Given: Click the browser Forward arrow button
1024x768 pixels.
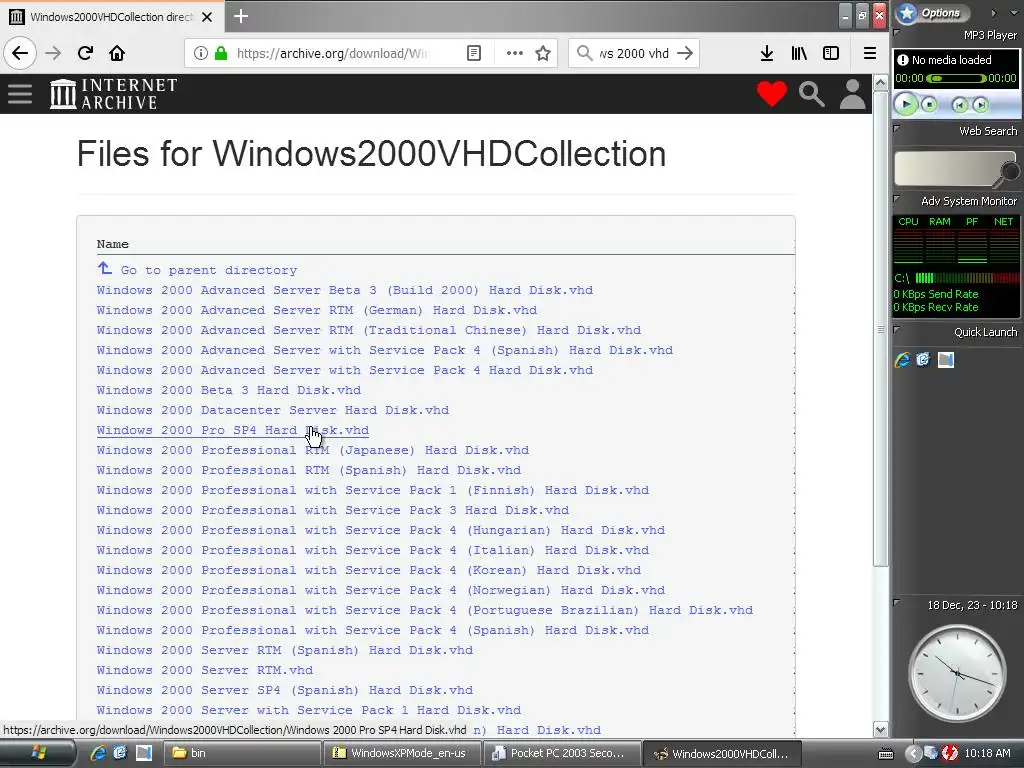Looking at the screenshot, I should (54, 53).
